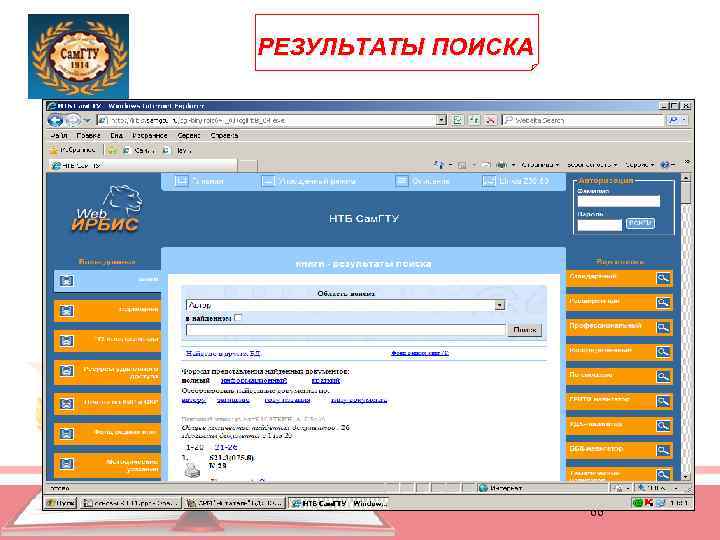
Task: Open the Описание top tab
Action: 422,181
